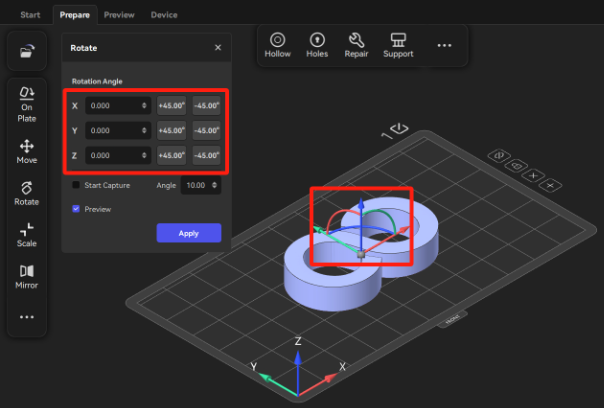
Task: Open the Holes tool
Action: click(x=317, y=45)
